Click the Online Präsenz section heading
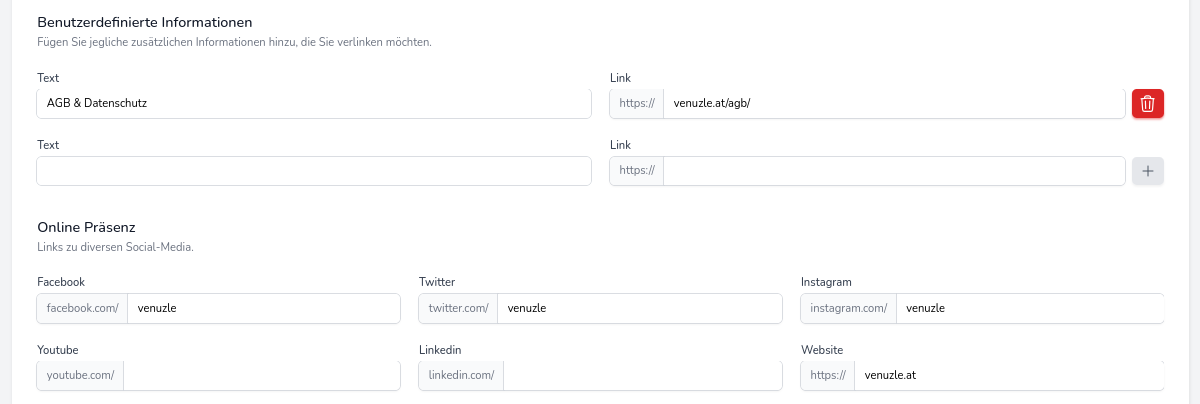This screenshot has width=1200, height=404. [x=86, y=227]
